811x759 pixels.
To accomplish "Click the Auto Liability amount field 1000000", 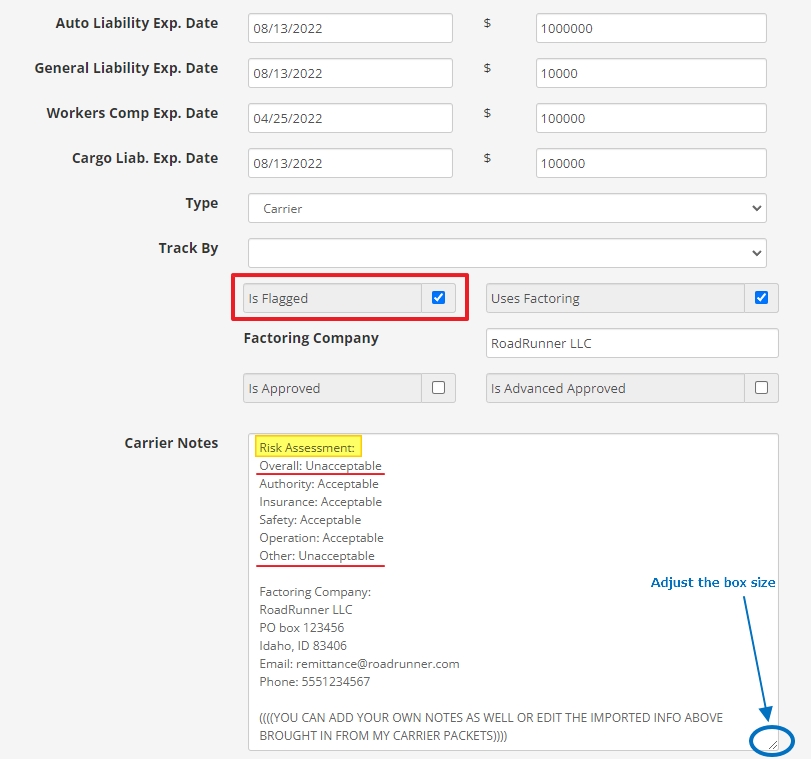I will point(650,28).
